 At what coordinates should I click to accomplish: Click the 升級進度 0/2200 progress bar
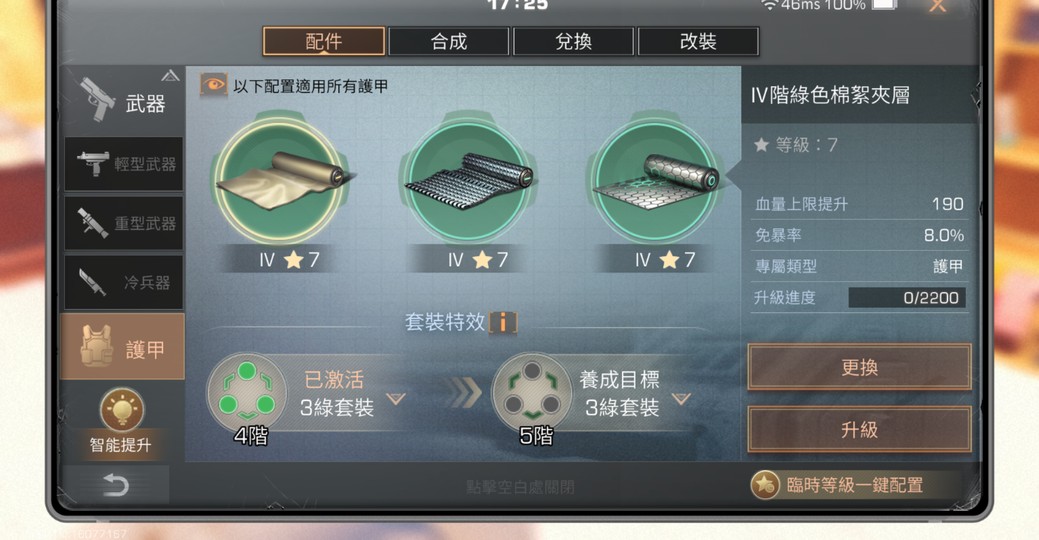pyautogui.click(x=906, y=297)
